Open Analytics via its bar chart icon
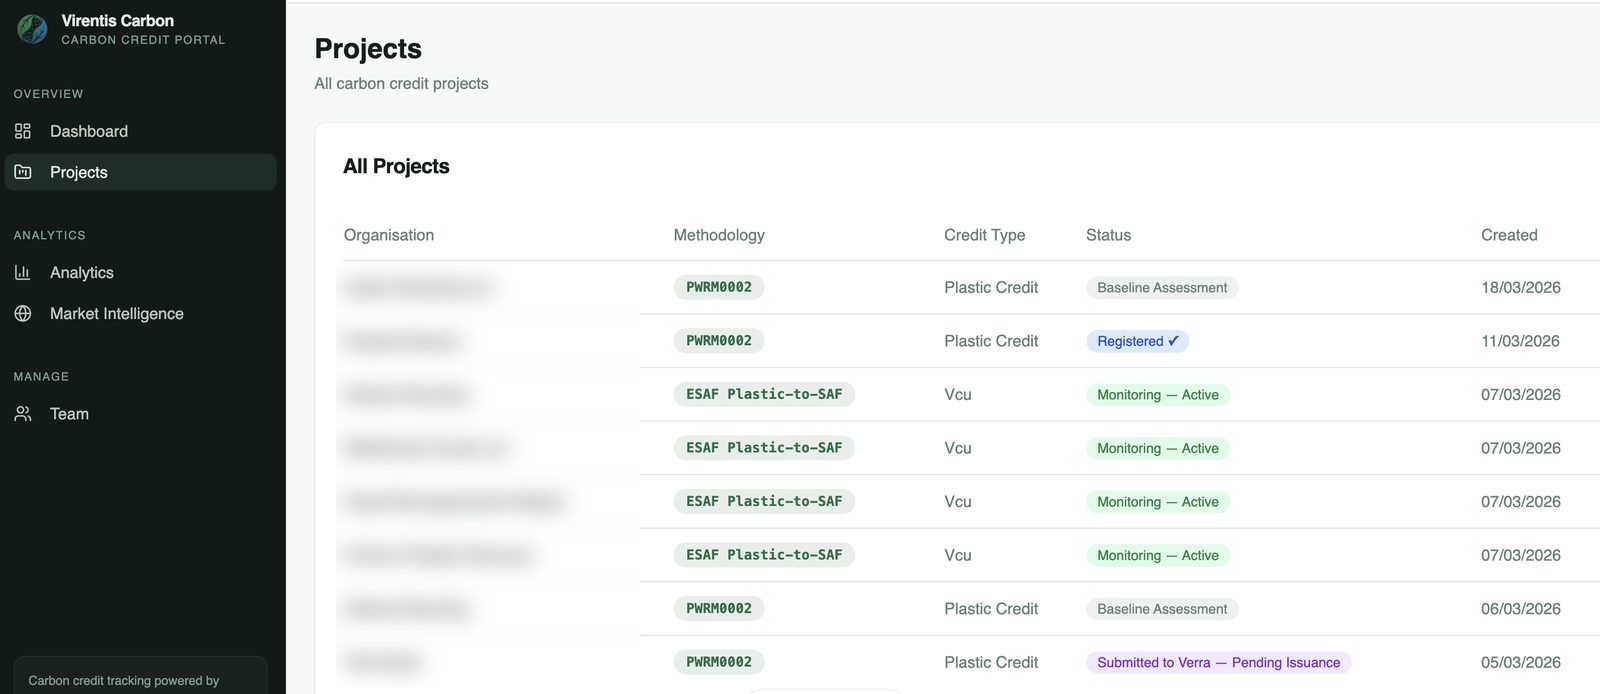Screen dimensions: 1600x694 (23, 272)
